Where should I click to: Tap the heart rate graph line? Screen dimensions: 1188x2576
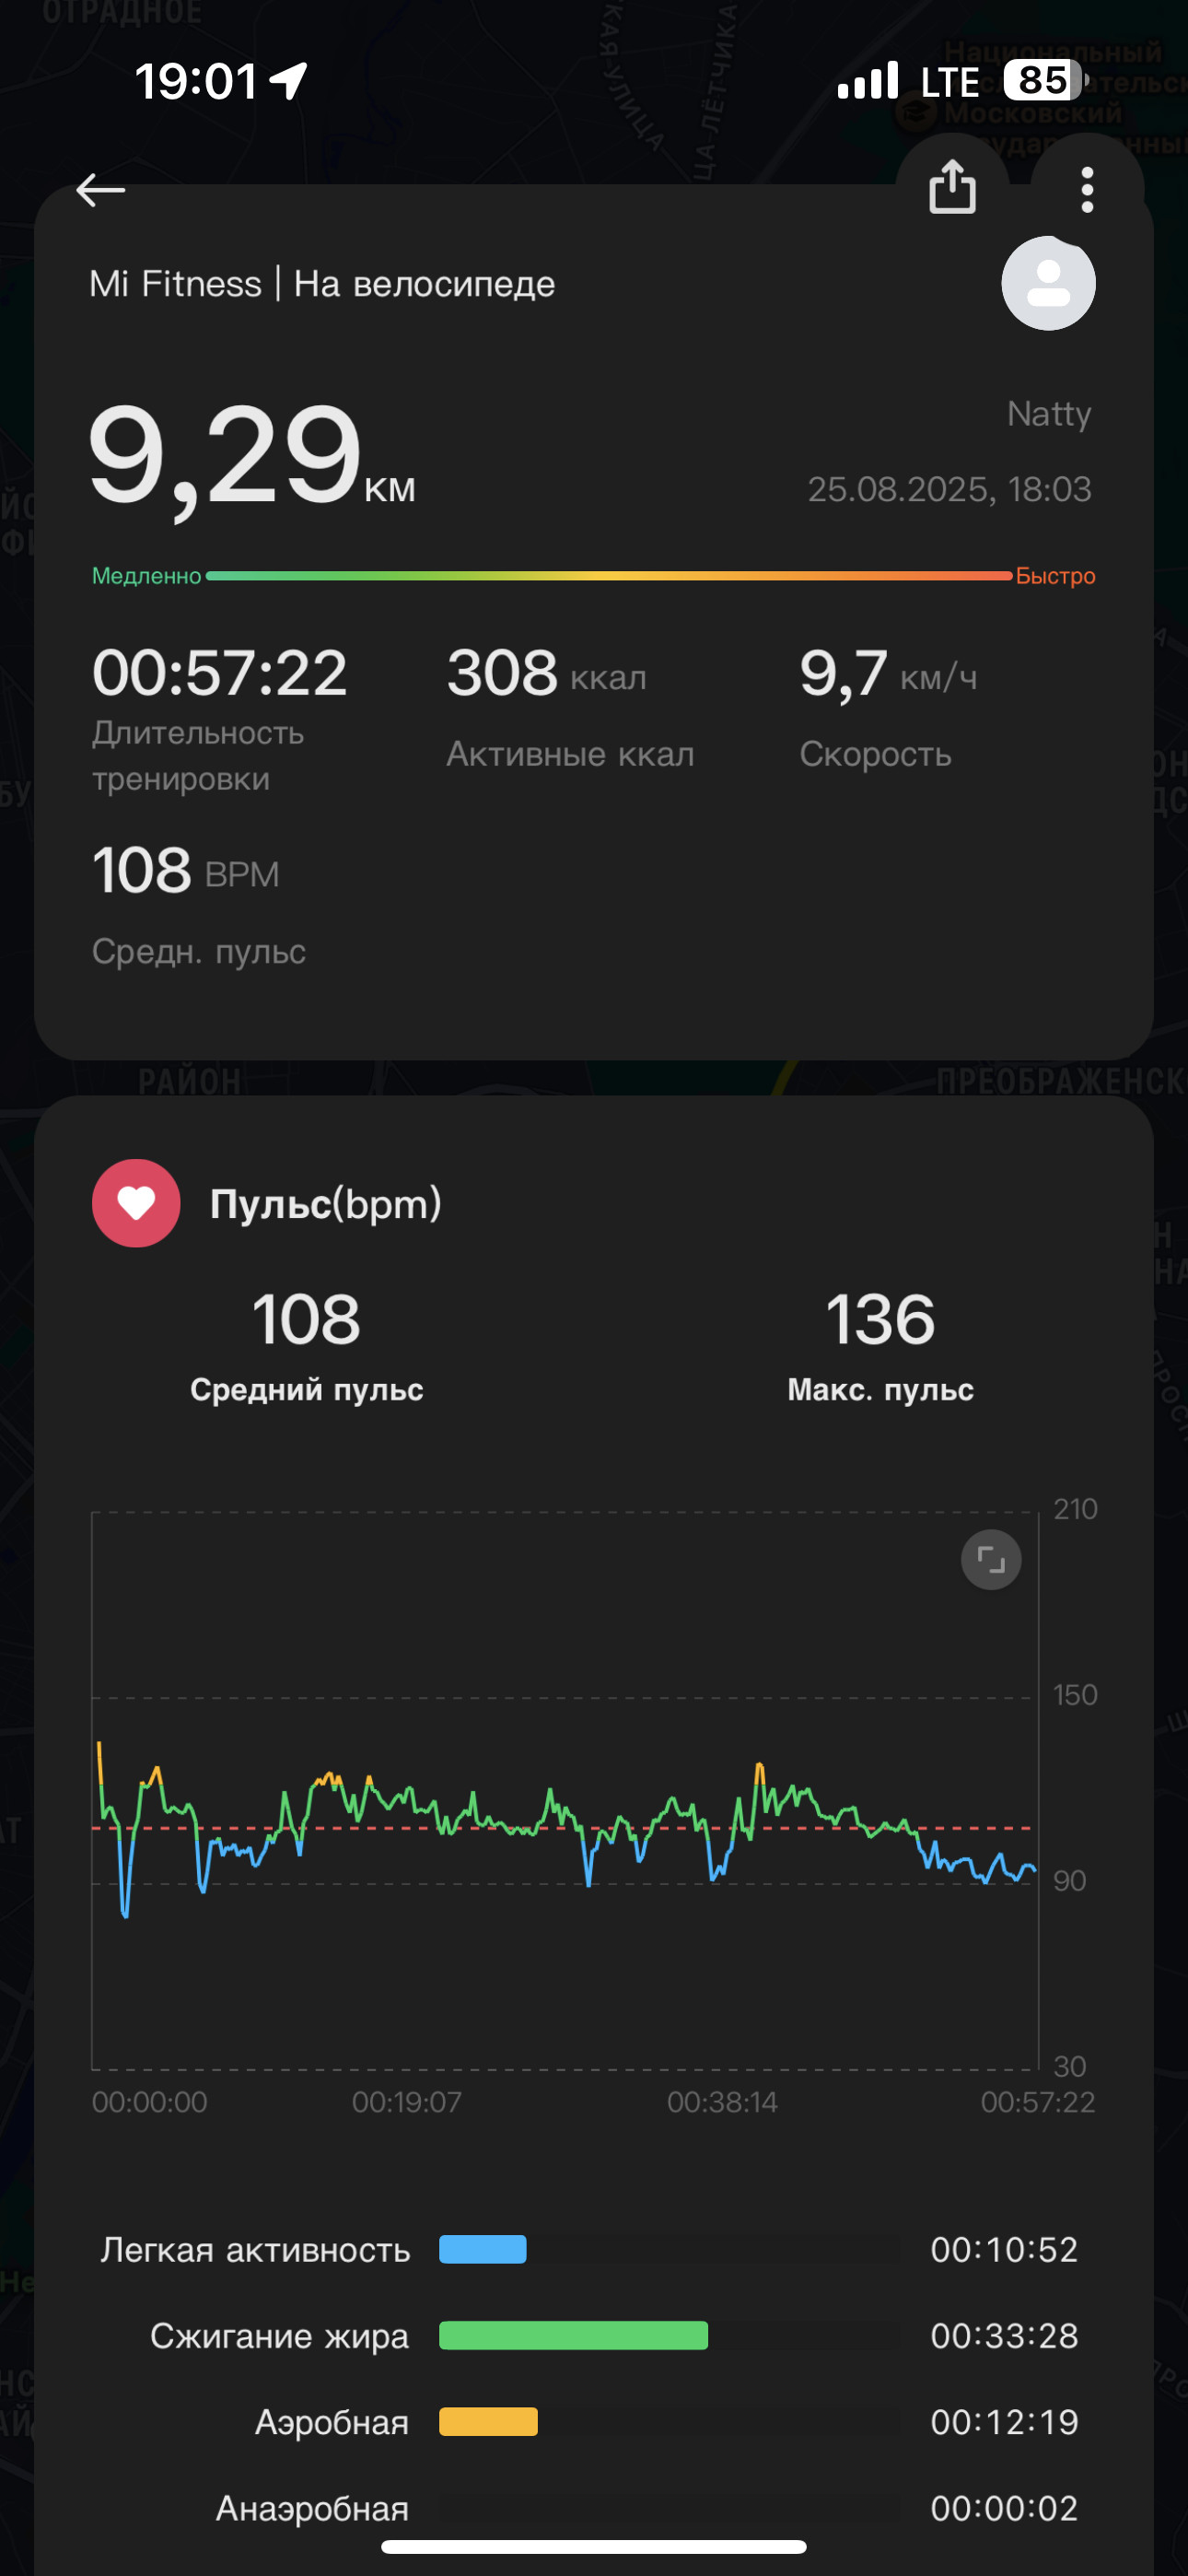coord(566,1828)
